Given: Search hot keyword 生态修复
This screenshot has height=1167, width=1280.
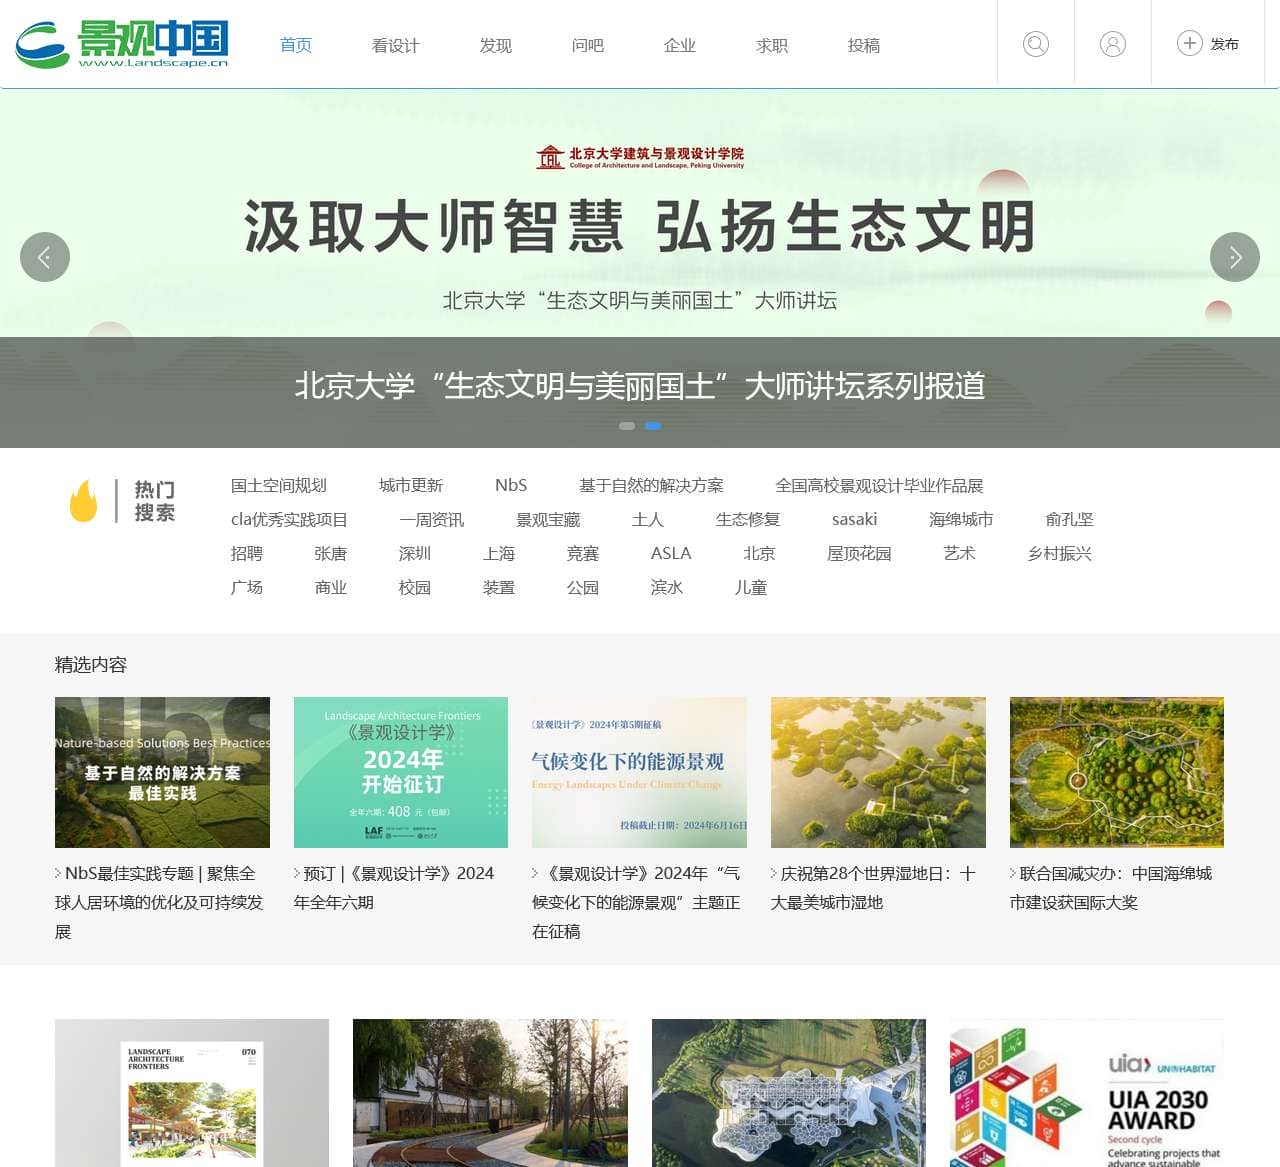Looking at the screenshot, I should tap(748, 519).
